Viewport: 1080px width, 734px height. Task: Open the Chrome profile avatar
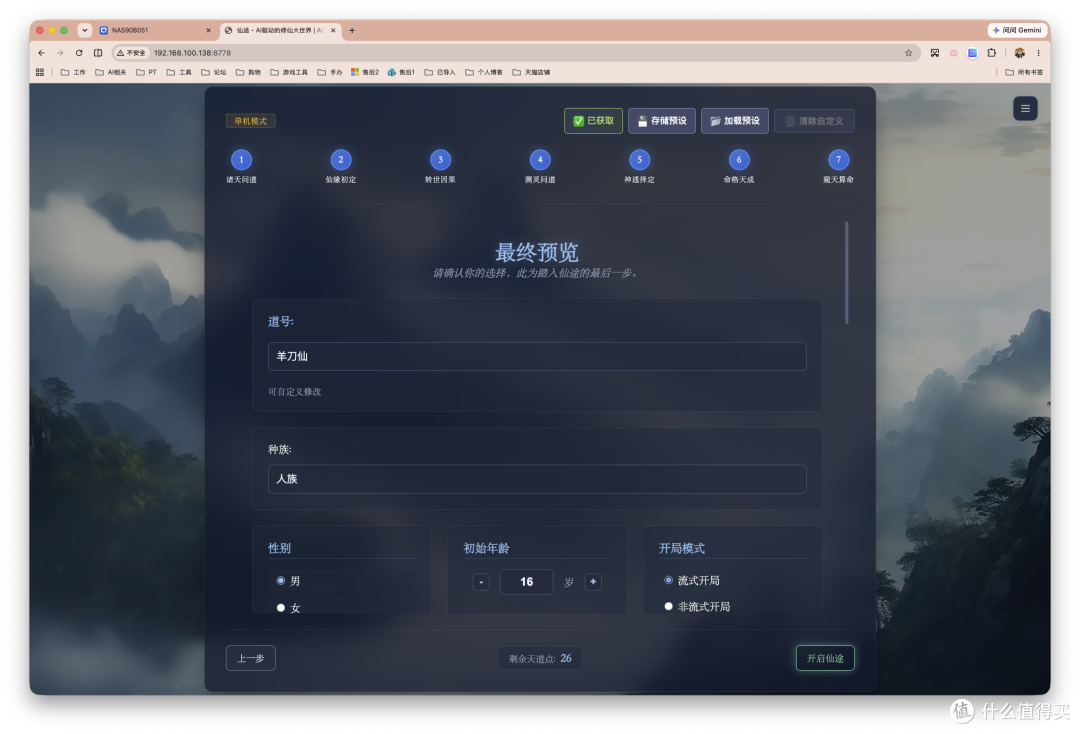point(1019,53)
